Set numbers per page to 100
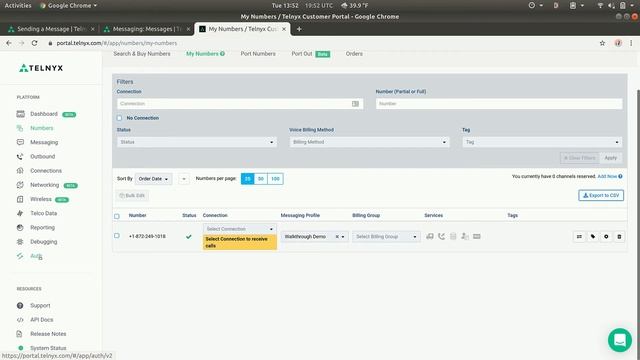This screenshot has width=640, height=360. tap(276, 179)
